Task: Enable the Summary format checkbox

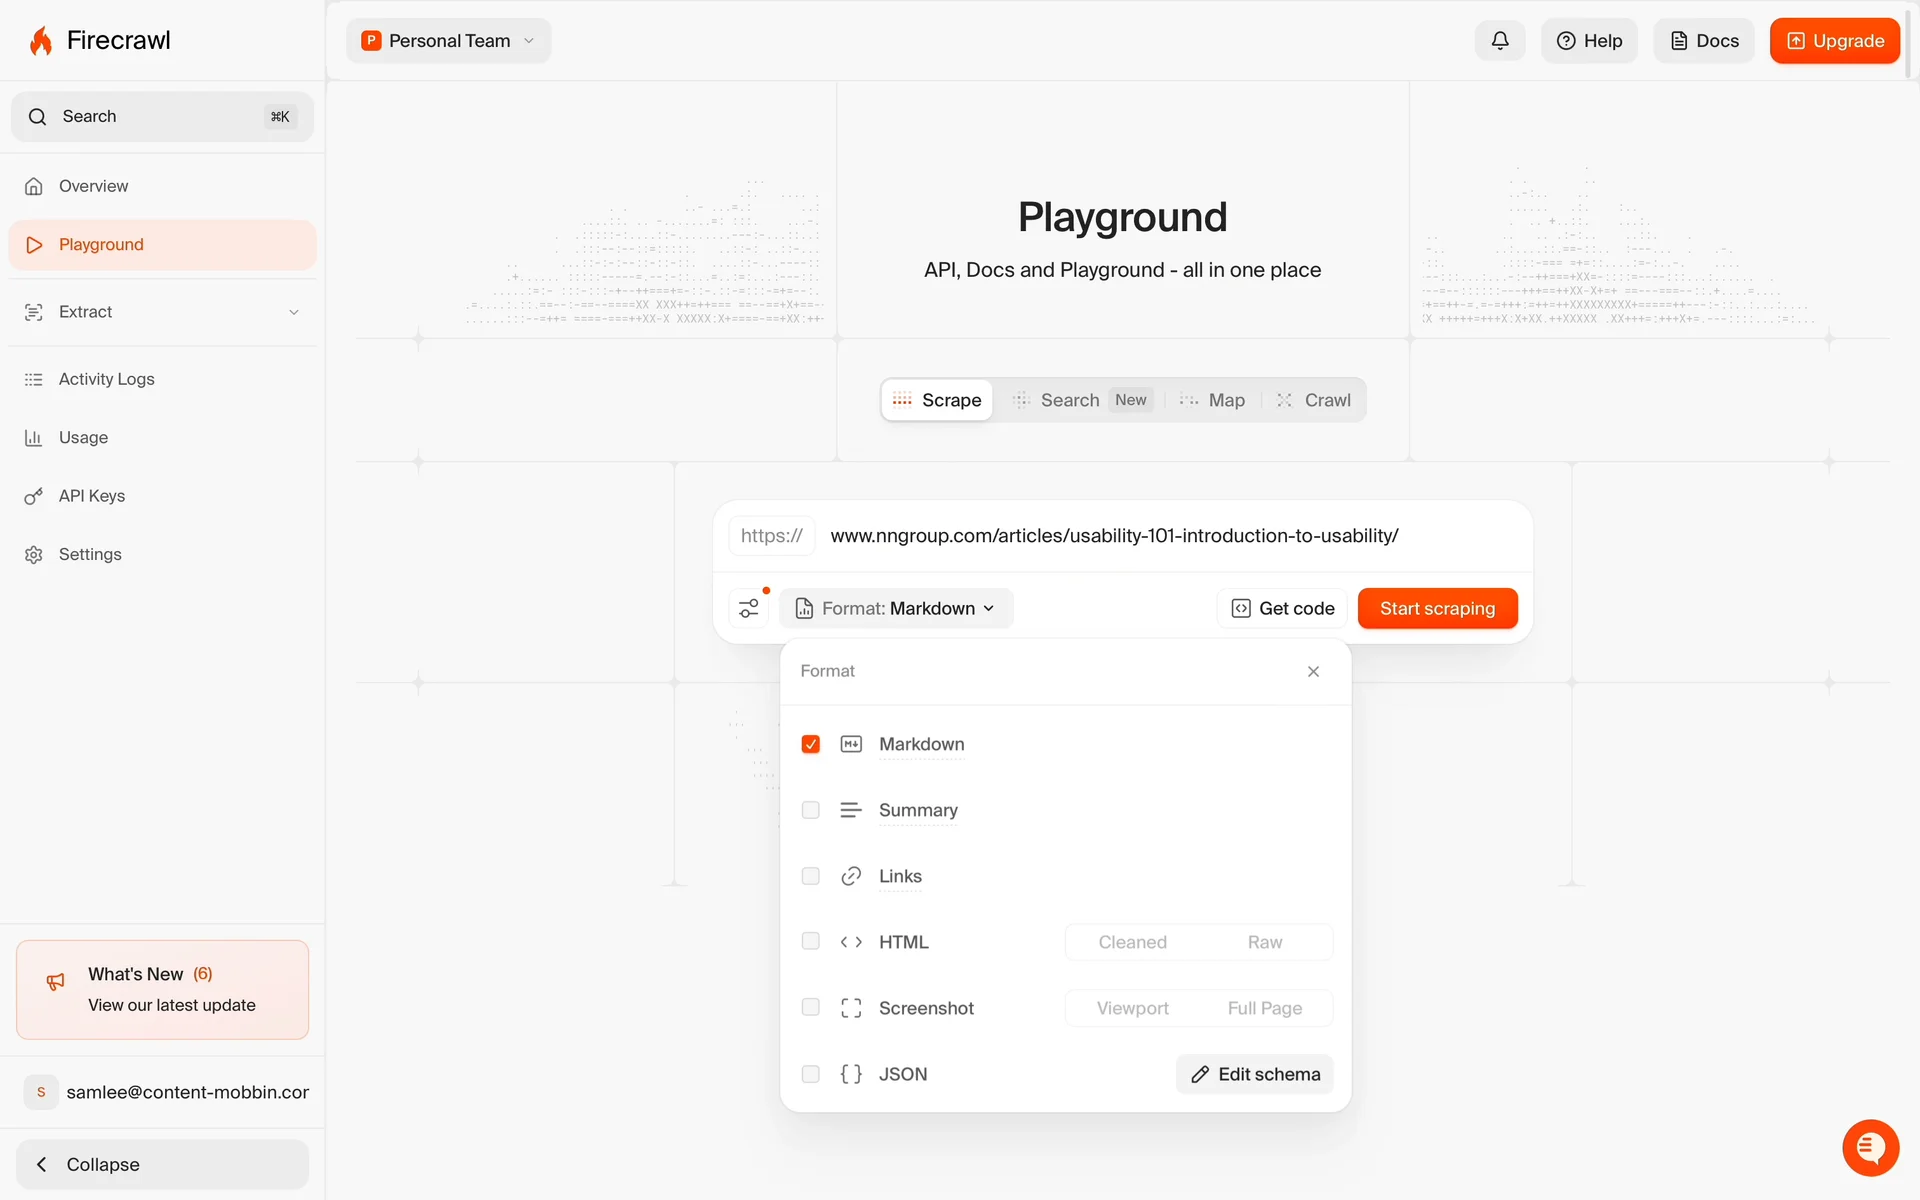Action: (x=811, y=810)
